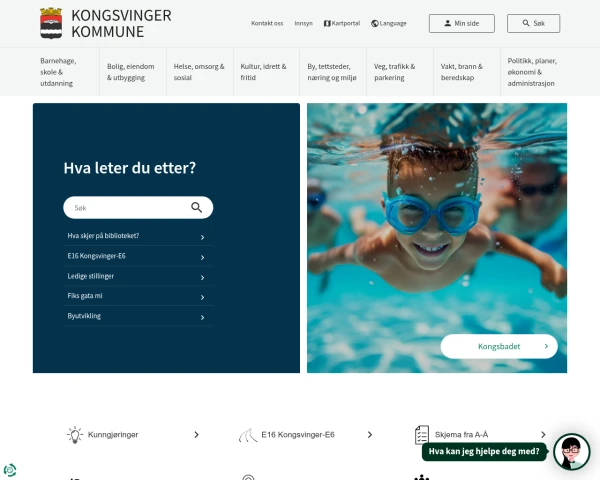Click the magnifier icon in the search field

(x=196, y=207)
